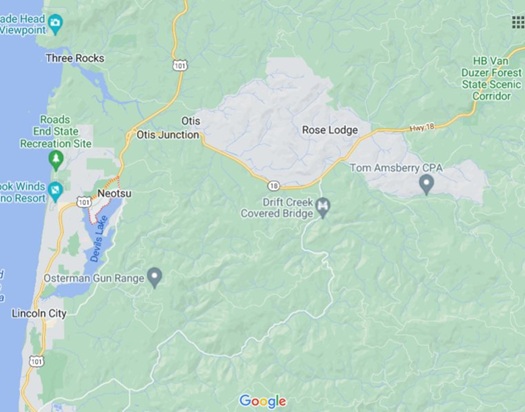Viewport: 525px width, 412px height.
Task: Click the Highway 18 route shield
Action: click(274, 185)
